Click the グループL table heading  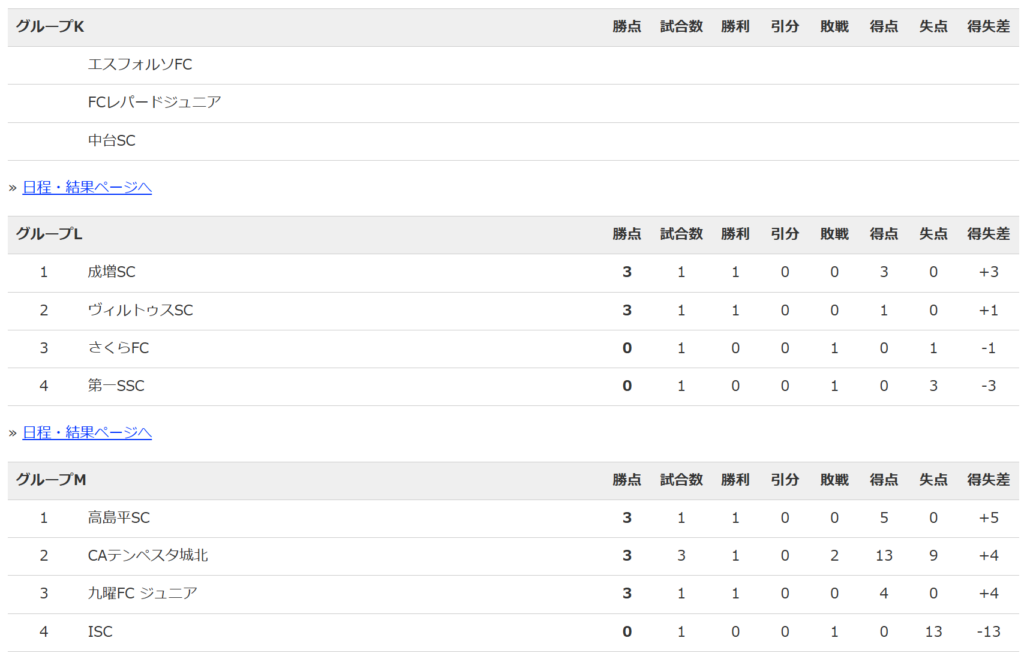tap(49, 234)
